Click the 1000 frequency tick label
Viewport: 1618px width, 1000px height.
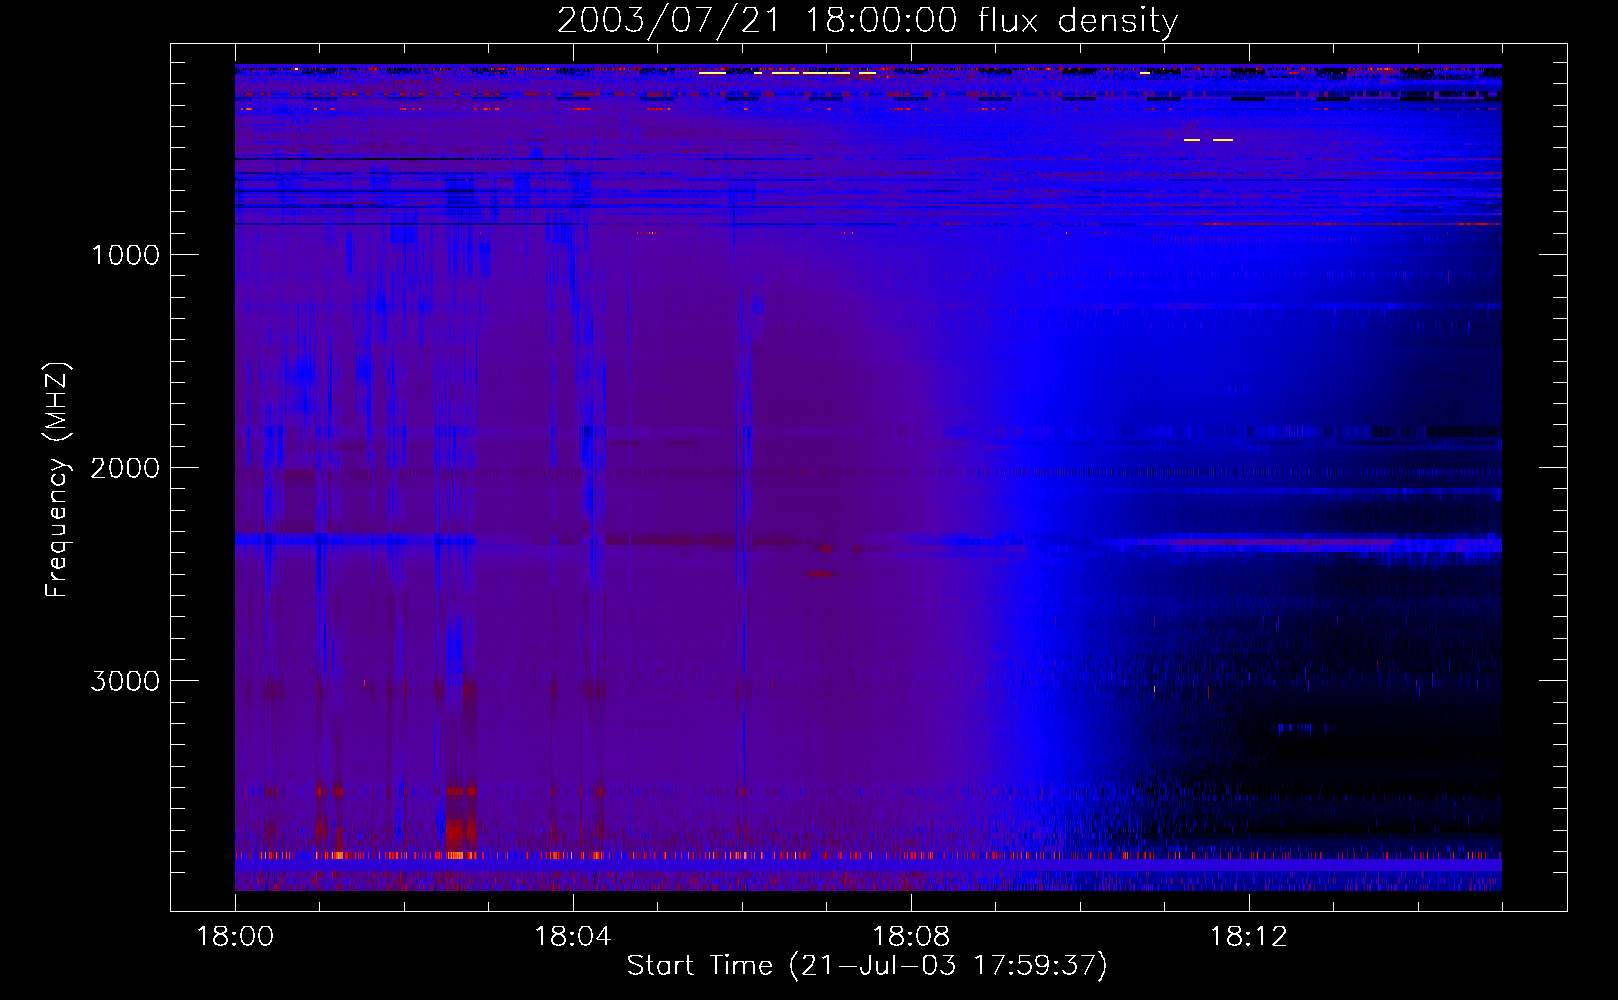(x=125, y=255)
